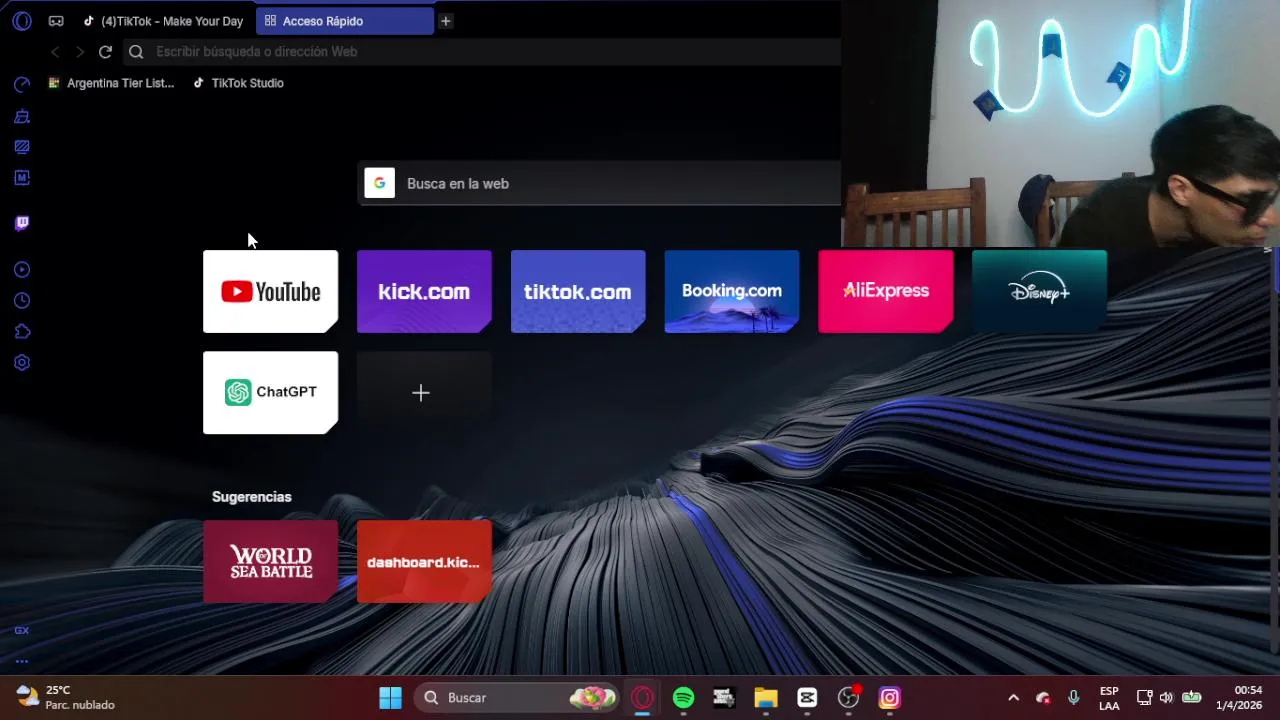This screenshot has height=720, width=1280.
Task: Open the ChatGPT speed dial tile
Action: pos(270,392)
